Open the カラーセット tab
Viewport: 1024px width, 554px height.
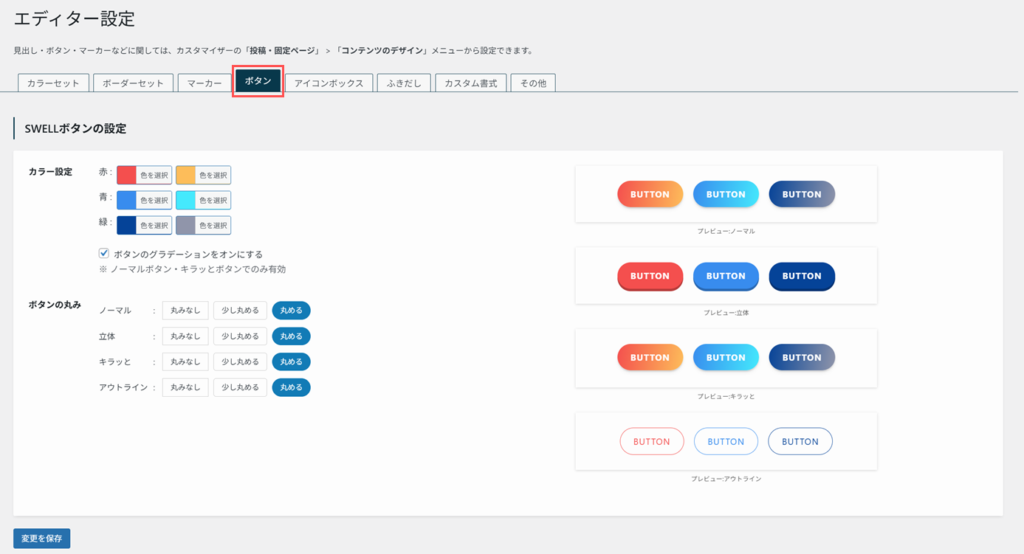(x=54, y=83)
